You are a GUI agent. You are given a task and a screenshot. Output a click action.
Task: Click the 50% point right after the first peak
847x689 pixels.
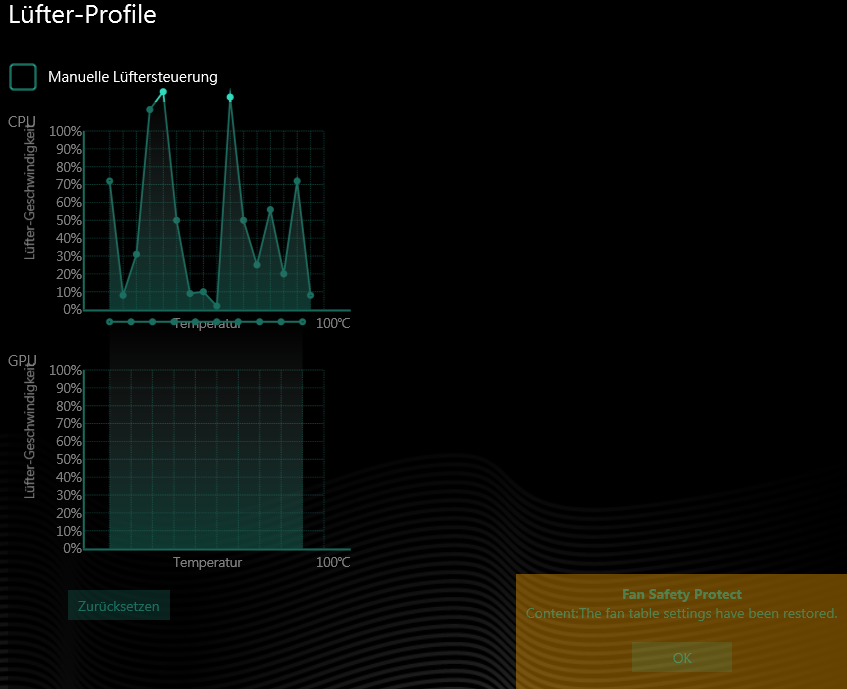click(x=177, y=220)
